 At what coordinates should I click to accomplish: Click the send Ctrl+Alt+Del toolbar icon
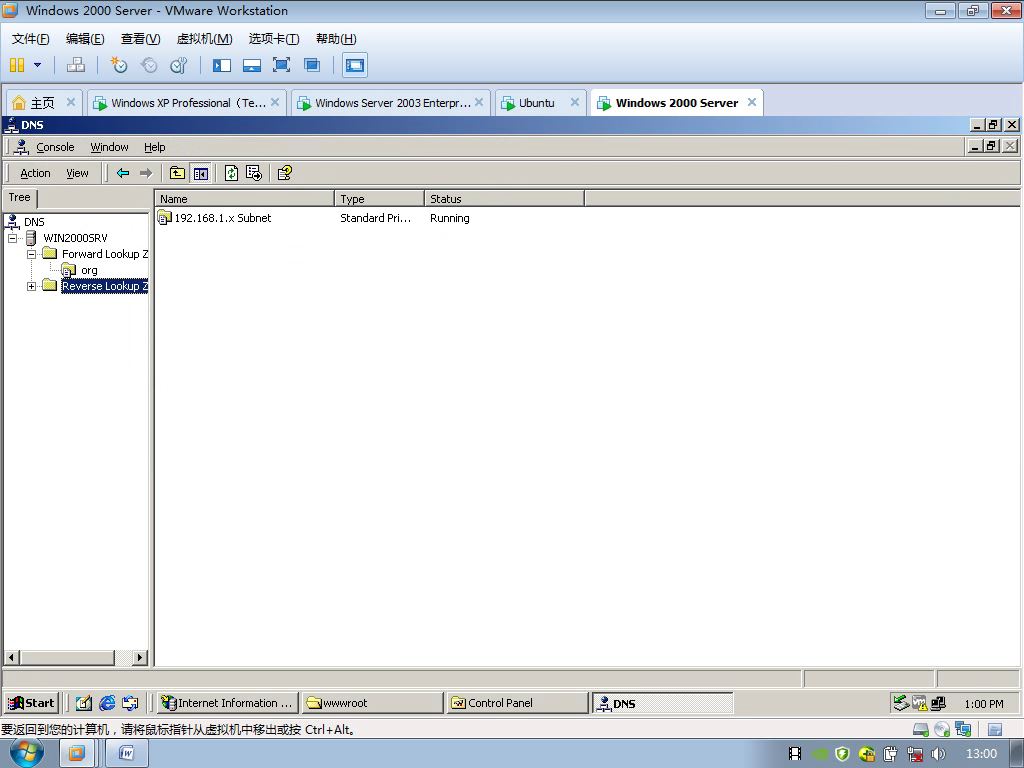(x=76, y=65)
